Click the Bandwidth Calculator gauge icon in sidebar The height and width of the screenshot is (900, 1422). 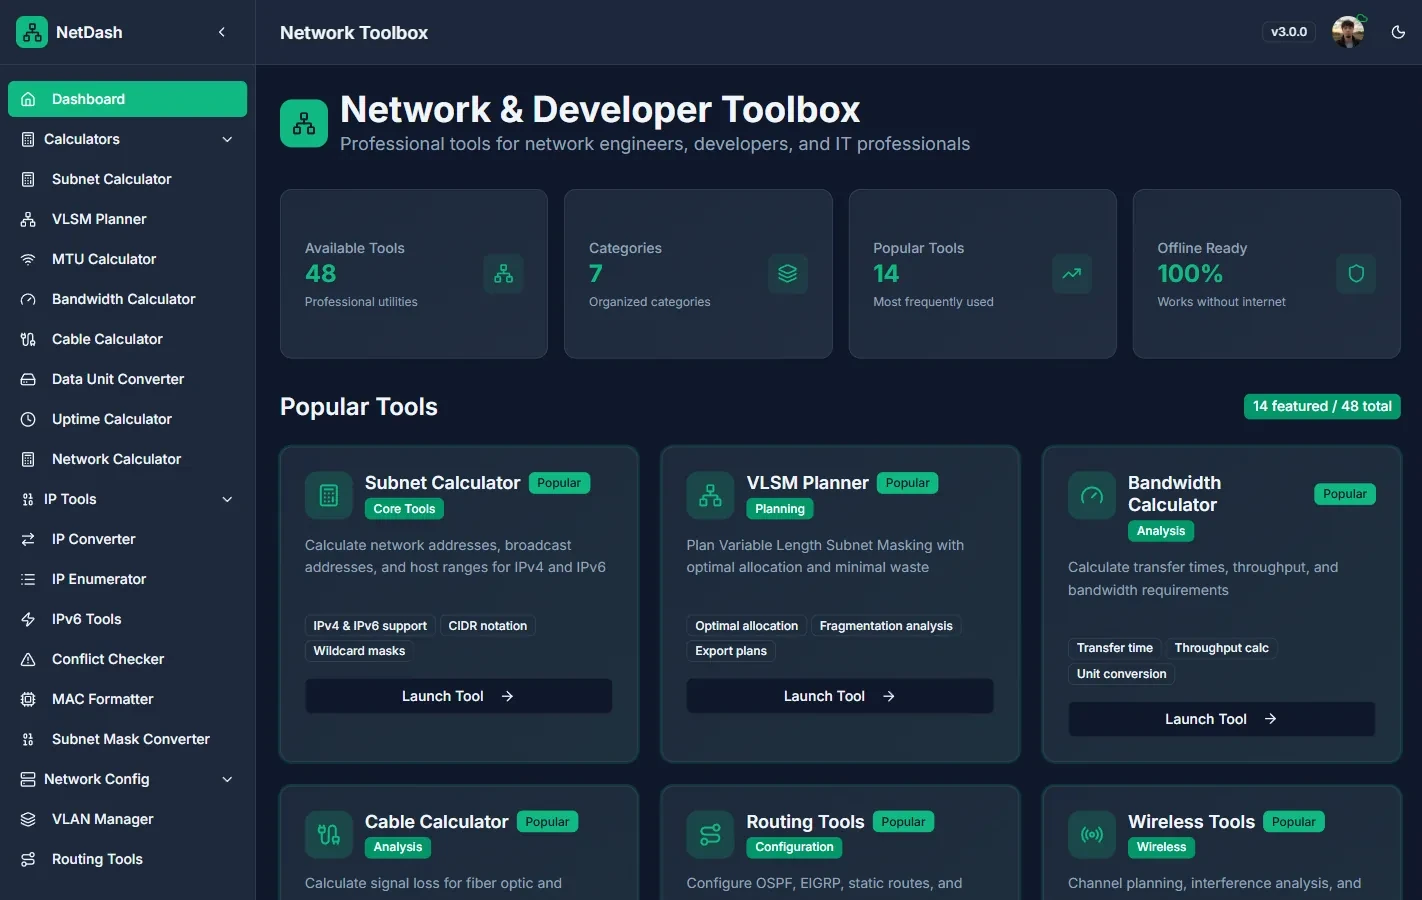pos(28,299)
